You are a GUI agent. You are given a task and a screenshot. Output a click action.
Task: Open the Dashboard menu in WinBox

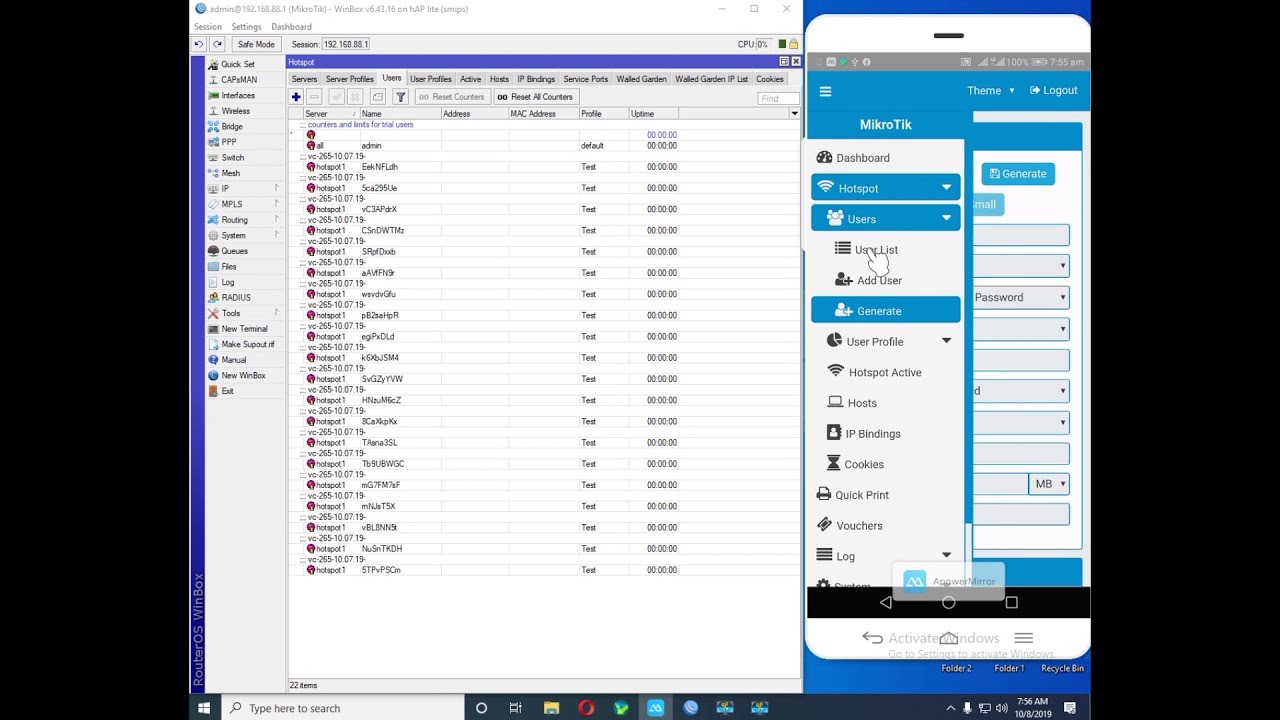(x=291, y=27)
